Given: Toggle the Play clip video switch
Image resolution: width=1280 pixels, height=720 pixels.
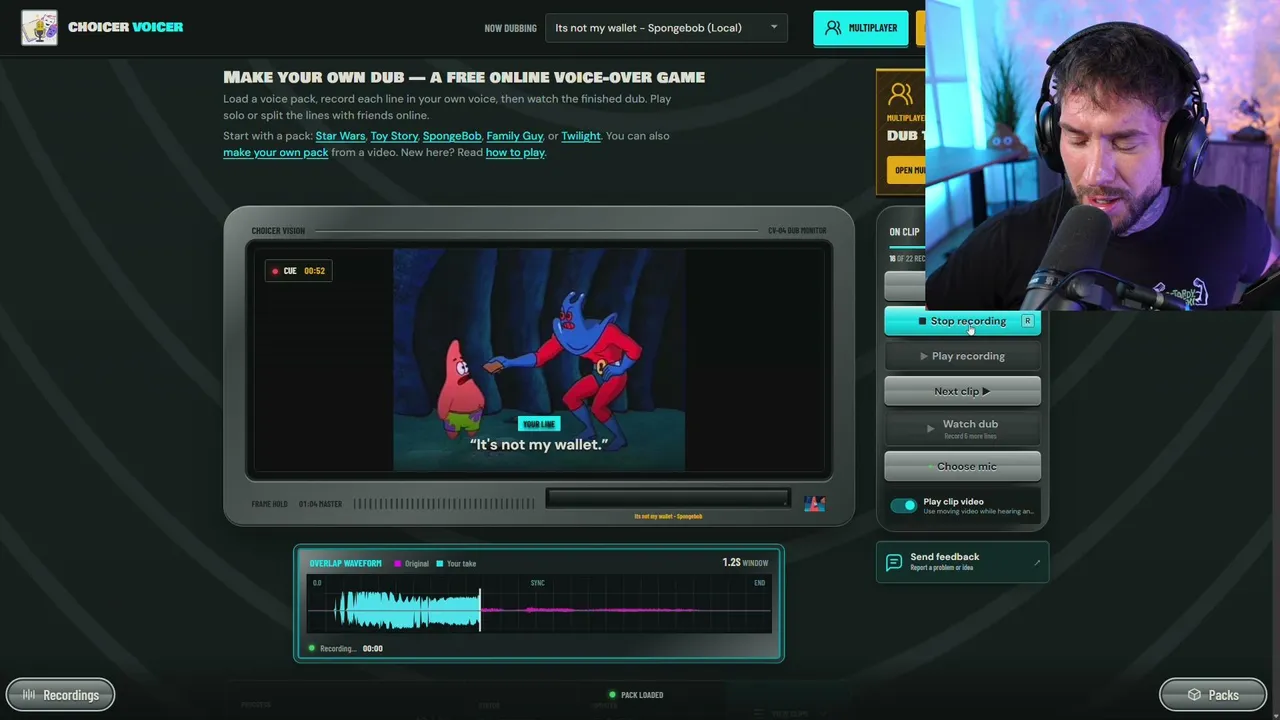Looking at the screenshot, I should pos(903,506).
